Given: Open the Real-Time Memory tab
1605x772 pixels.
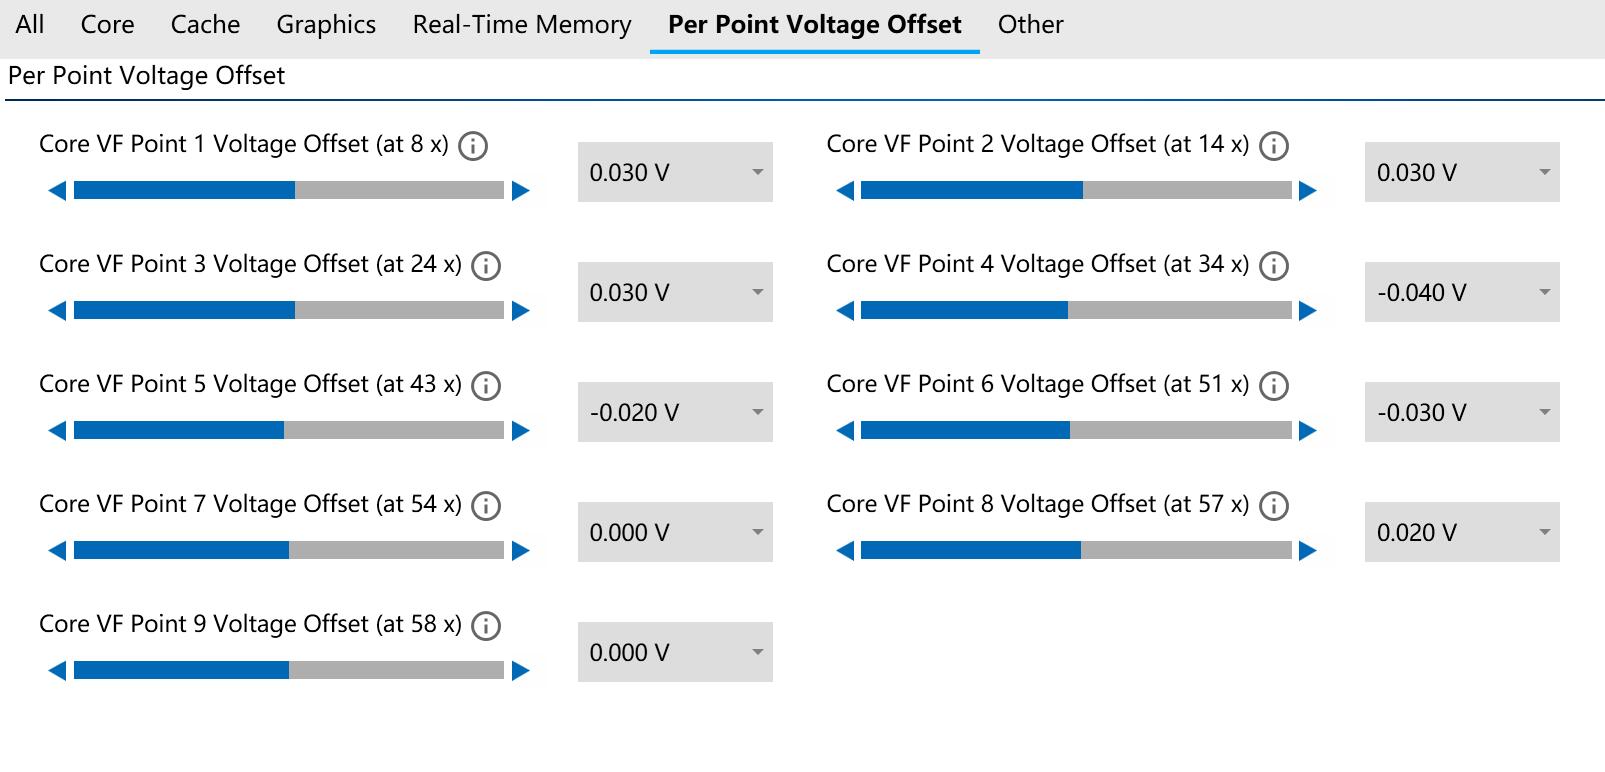Looking at the screenshot, I should pyautogui.click(x=521, y=25).
